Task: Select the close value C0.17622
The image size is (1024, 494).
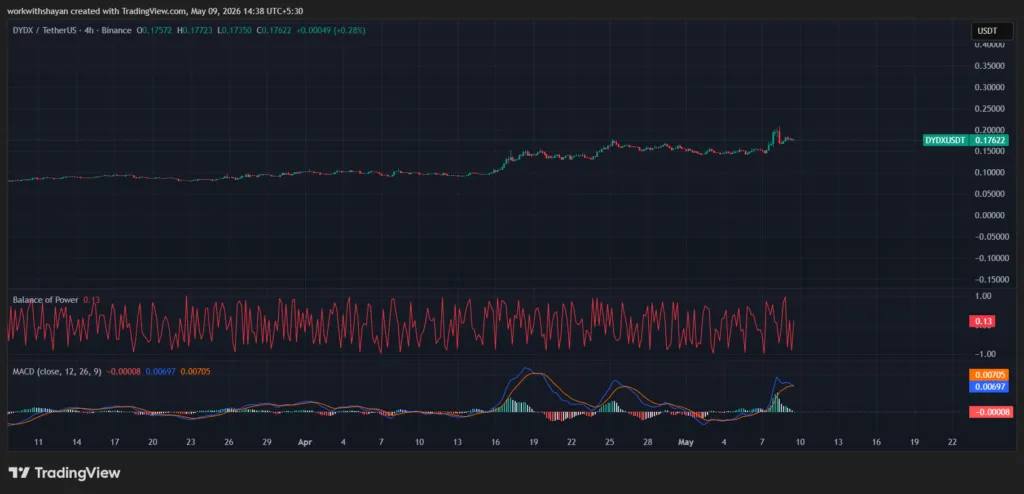Action: pyautogui.click(x=274, y=30)
